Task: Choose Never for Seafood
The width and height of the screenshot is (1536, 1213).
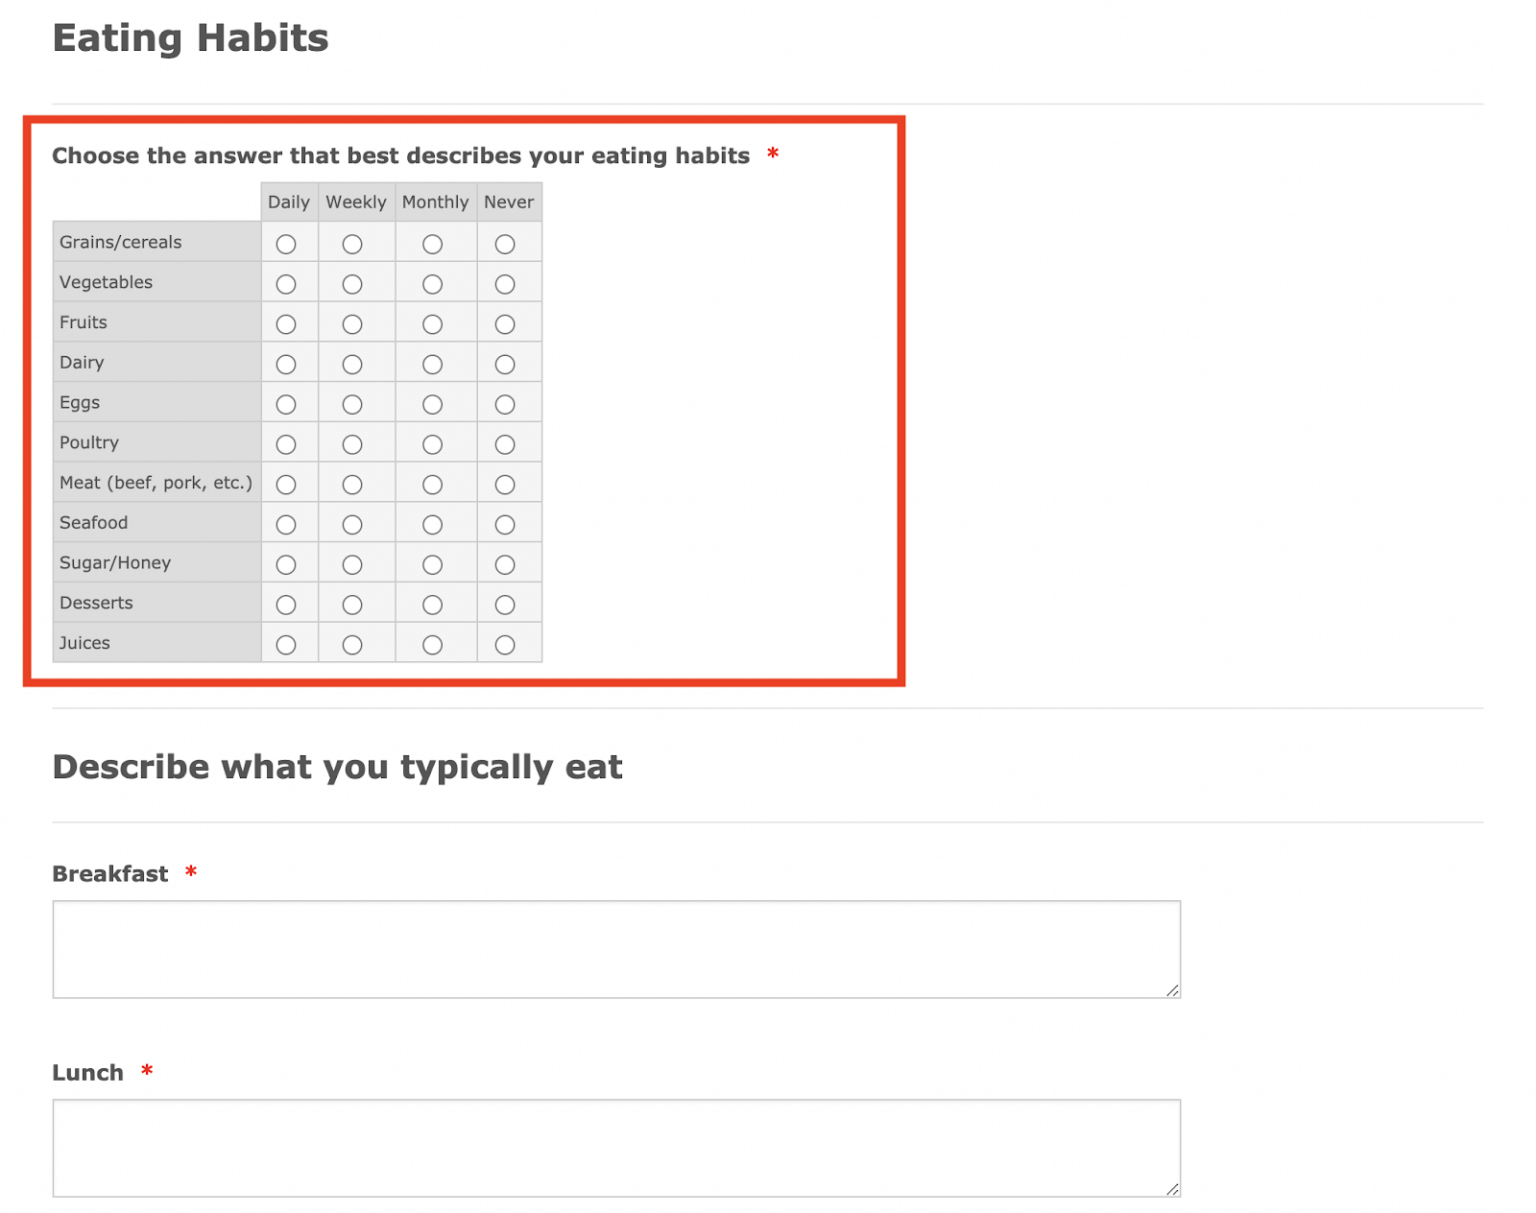Action: [505, 524]
